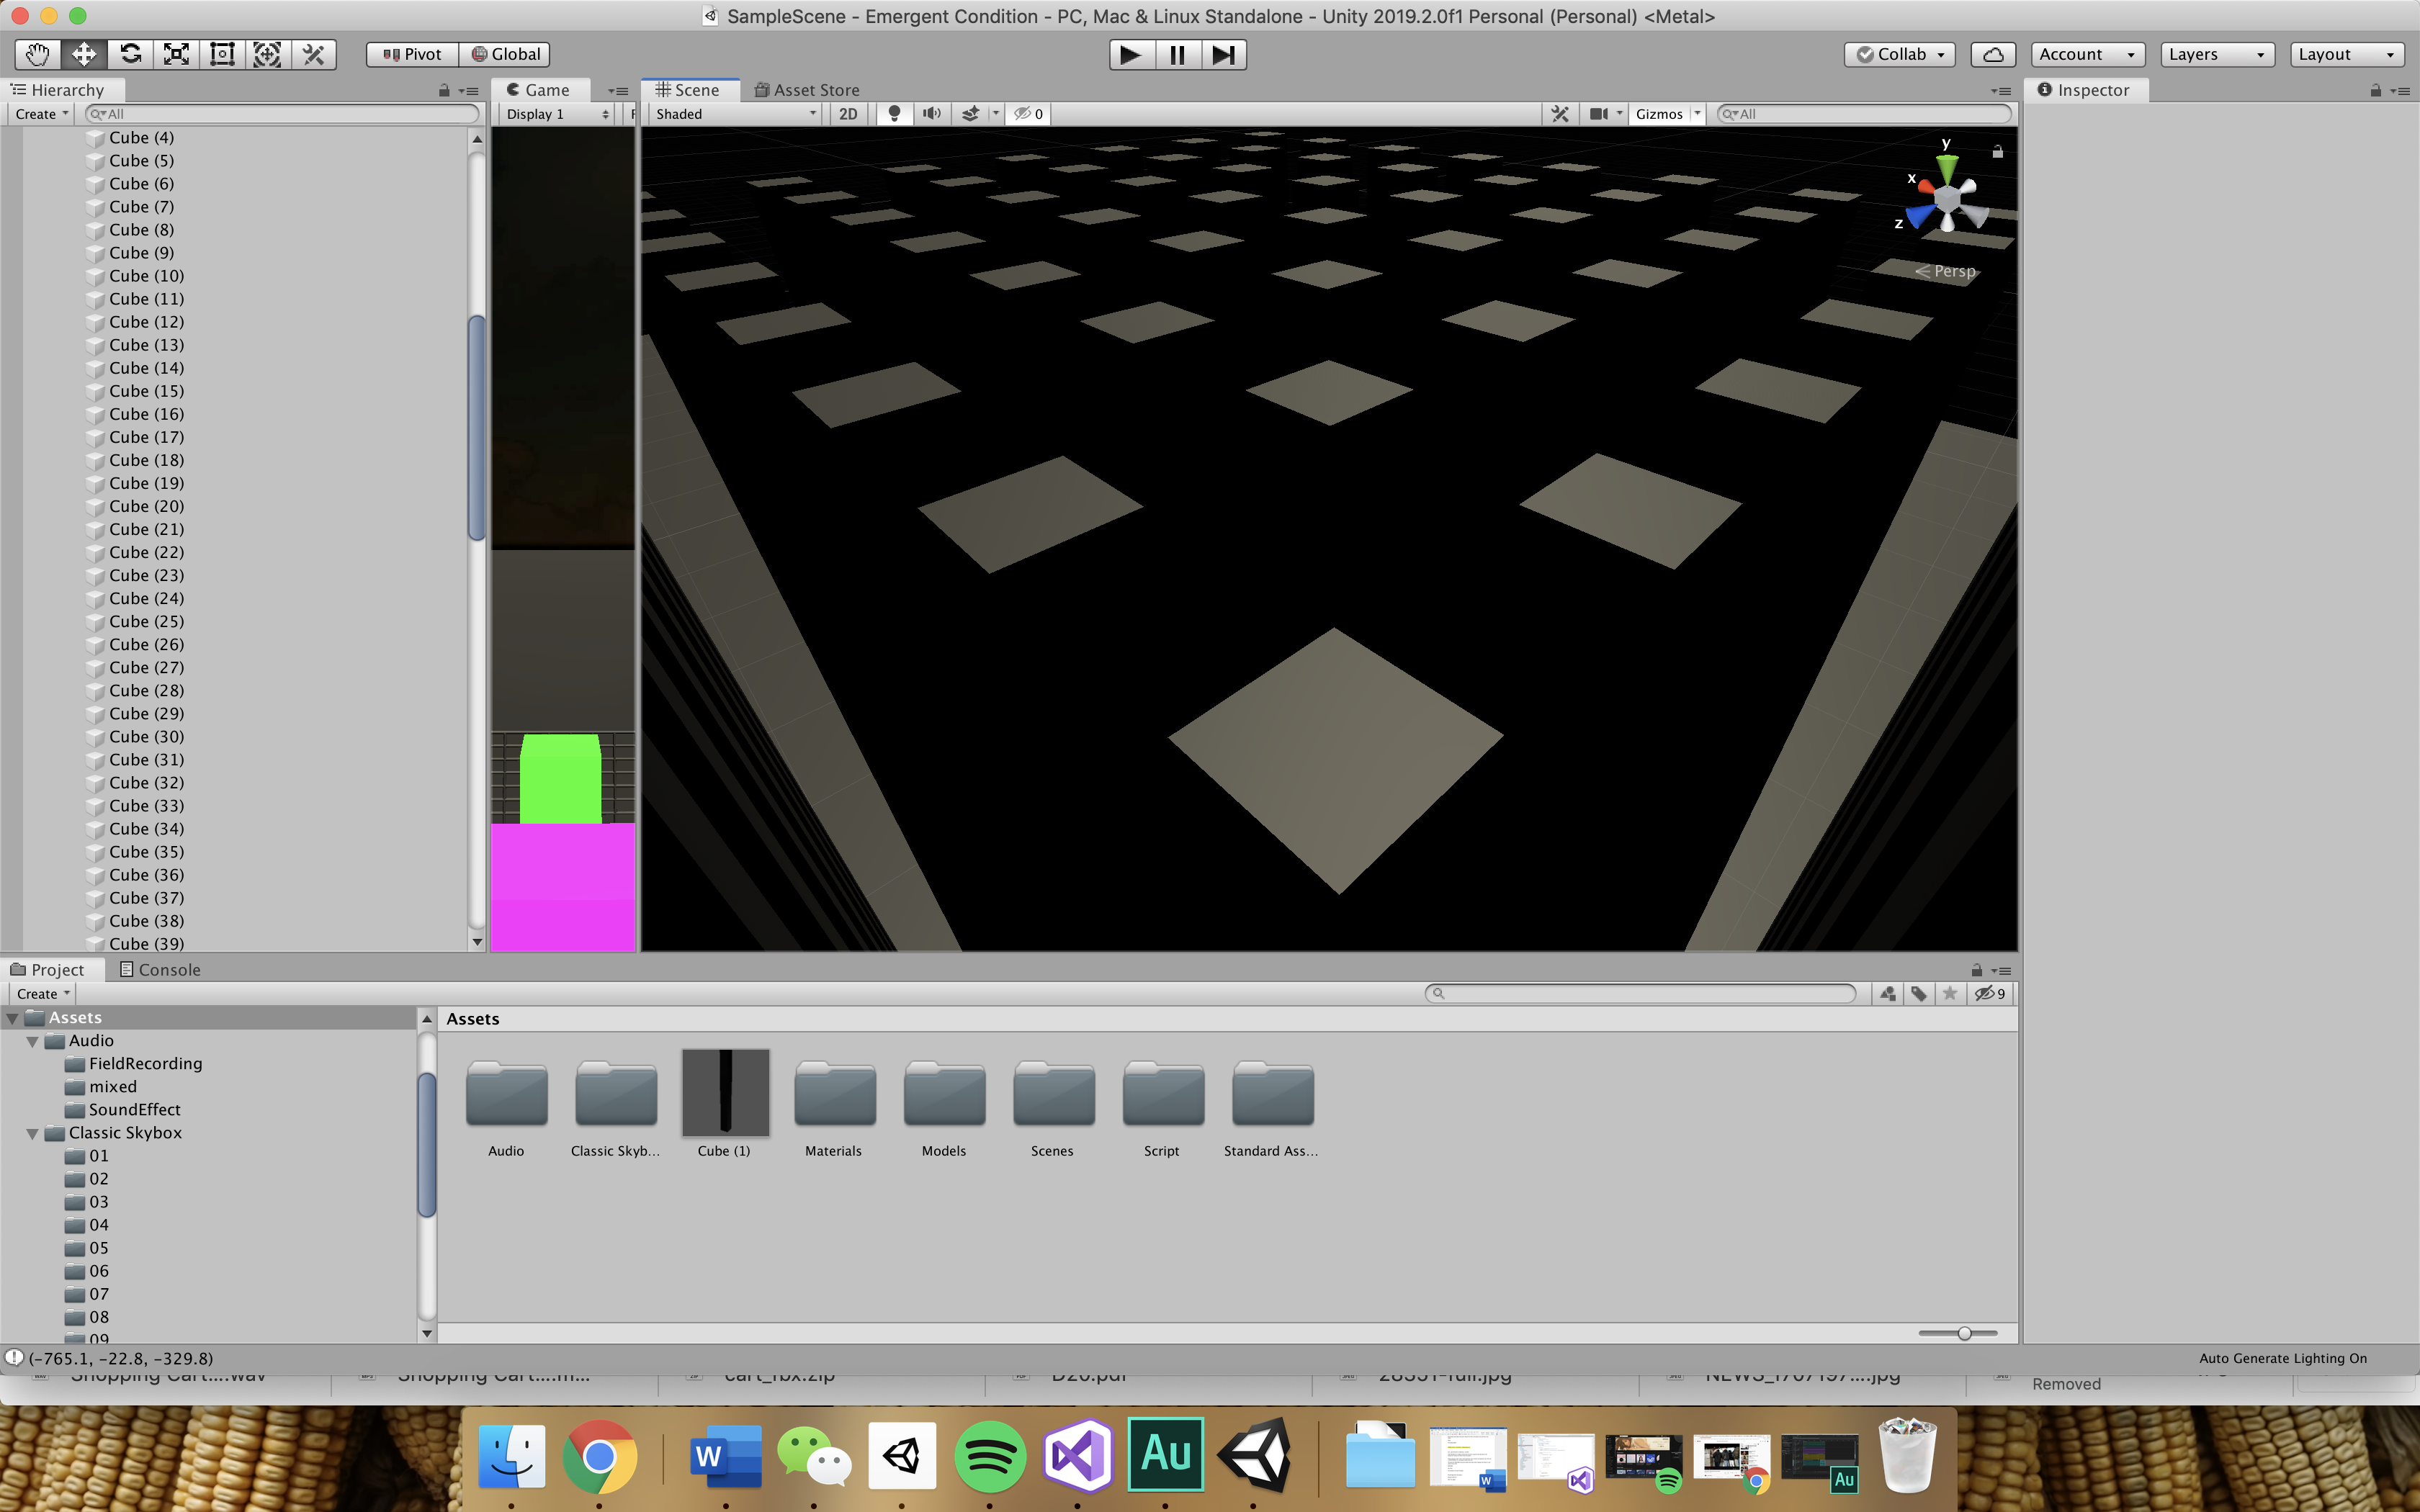2420x1512 pixels.
Task: Toggle scene lighting bulb icon
Action: tap(894, 114)
